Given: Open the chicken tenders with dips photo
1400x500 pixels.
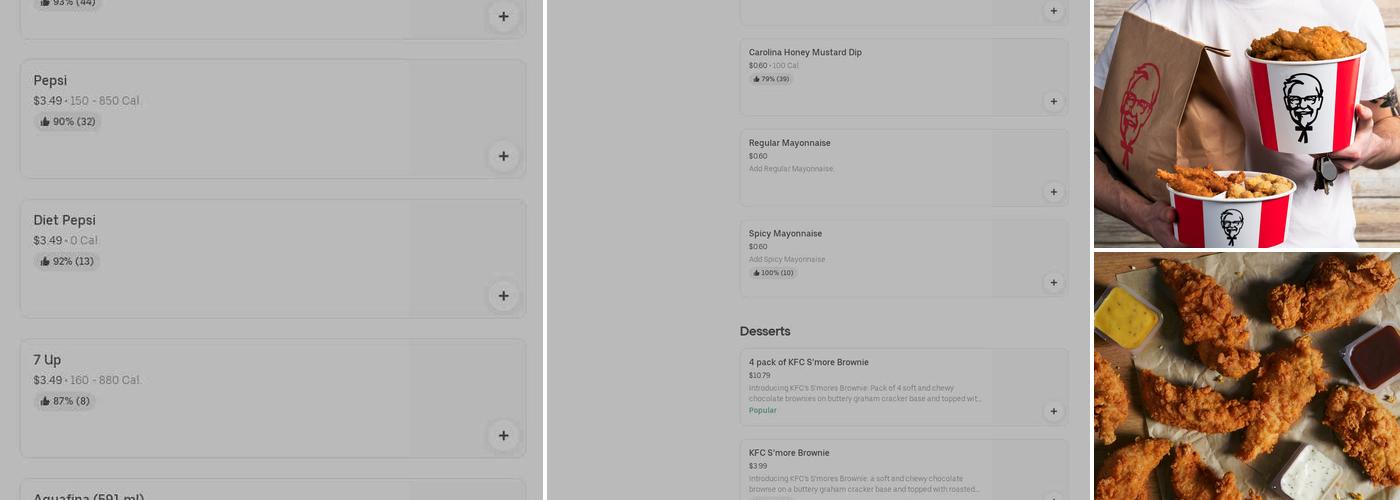Looking at the screenshot, I should coord(1246,376).
